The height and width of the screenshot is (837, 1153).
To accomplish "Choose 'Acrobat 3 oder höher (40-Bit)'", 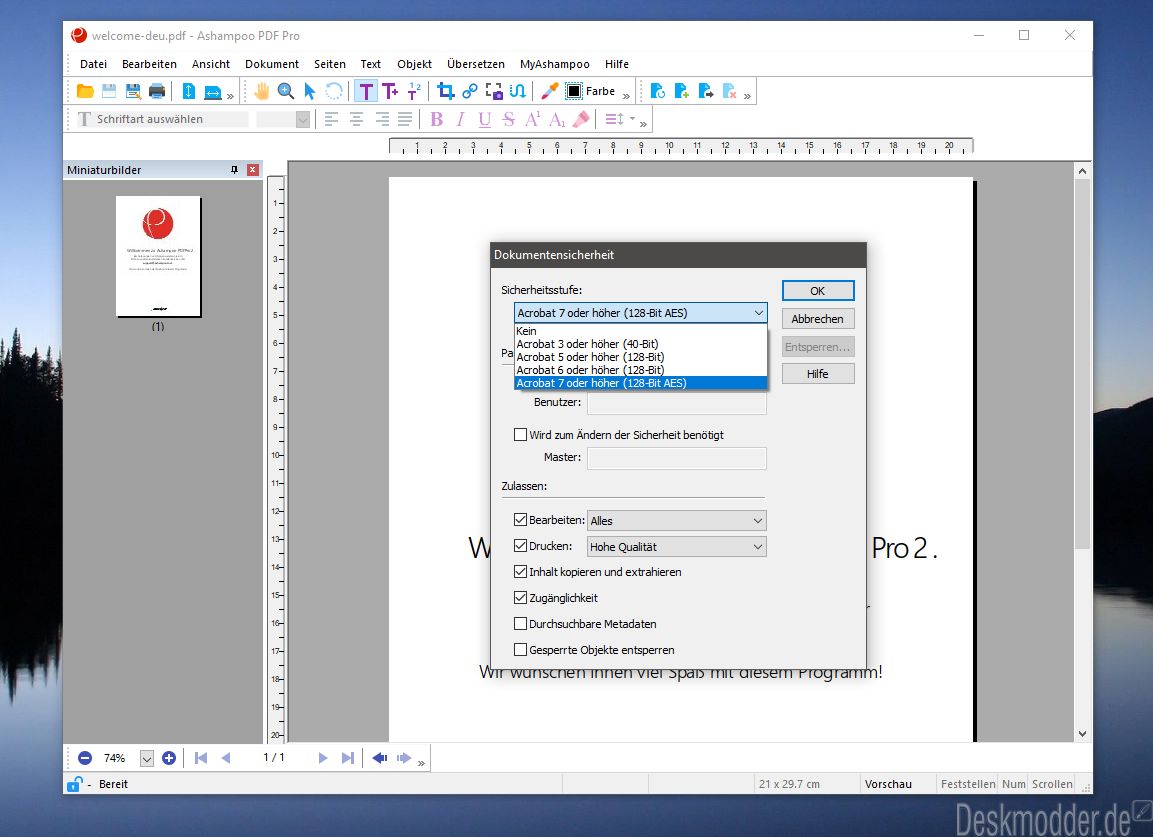I will (x=640, y=344).
